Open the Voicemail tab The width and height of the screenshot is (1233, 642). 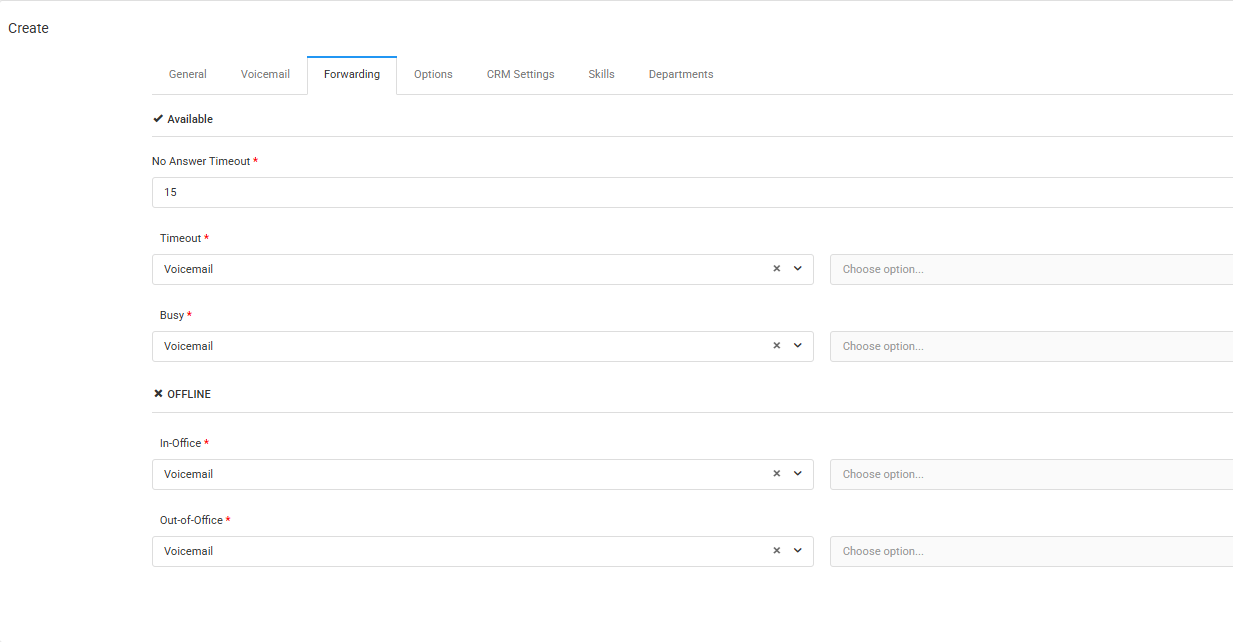(x=265, y=75)
